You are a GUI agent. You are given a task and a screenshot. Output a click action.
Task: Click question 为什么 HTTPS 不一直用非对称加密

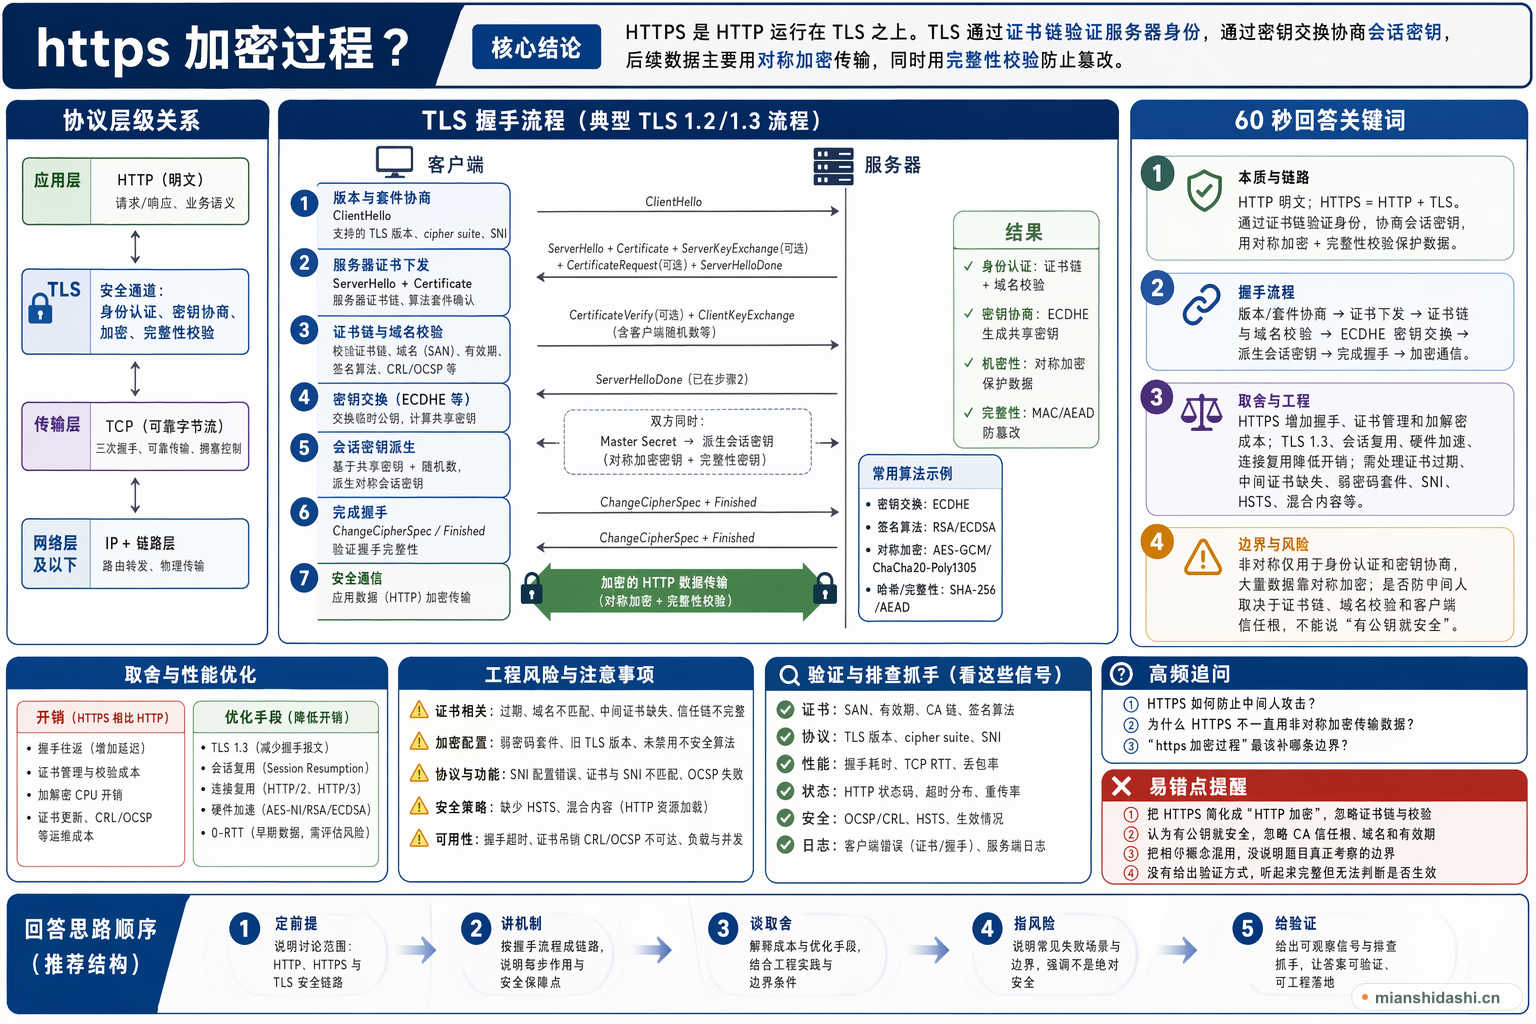click(1280, 724)
